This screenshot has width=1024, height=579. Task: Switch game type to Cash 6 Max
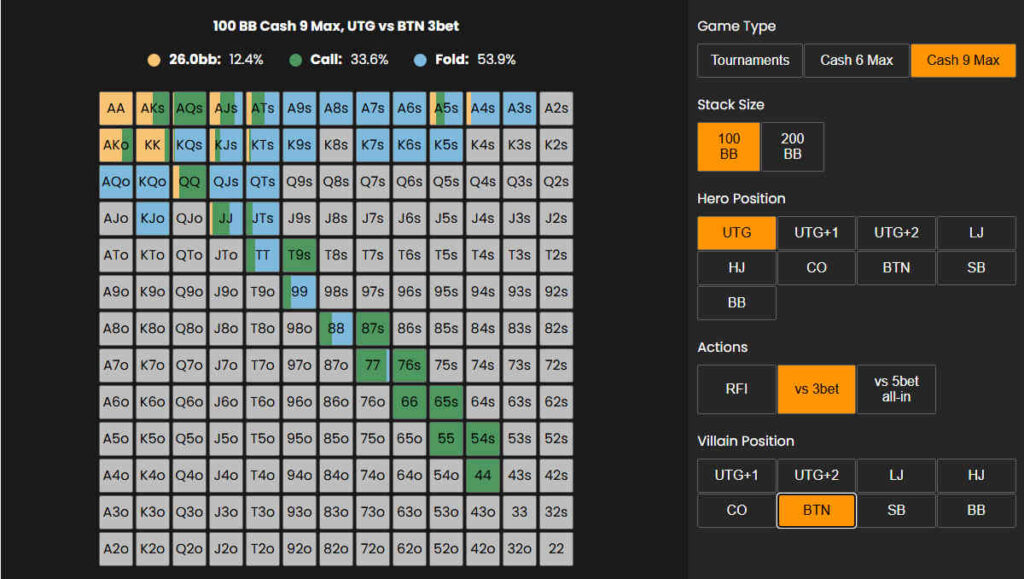tap(856, 61)
